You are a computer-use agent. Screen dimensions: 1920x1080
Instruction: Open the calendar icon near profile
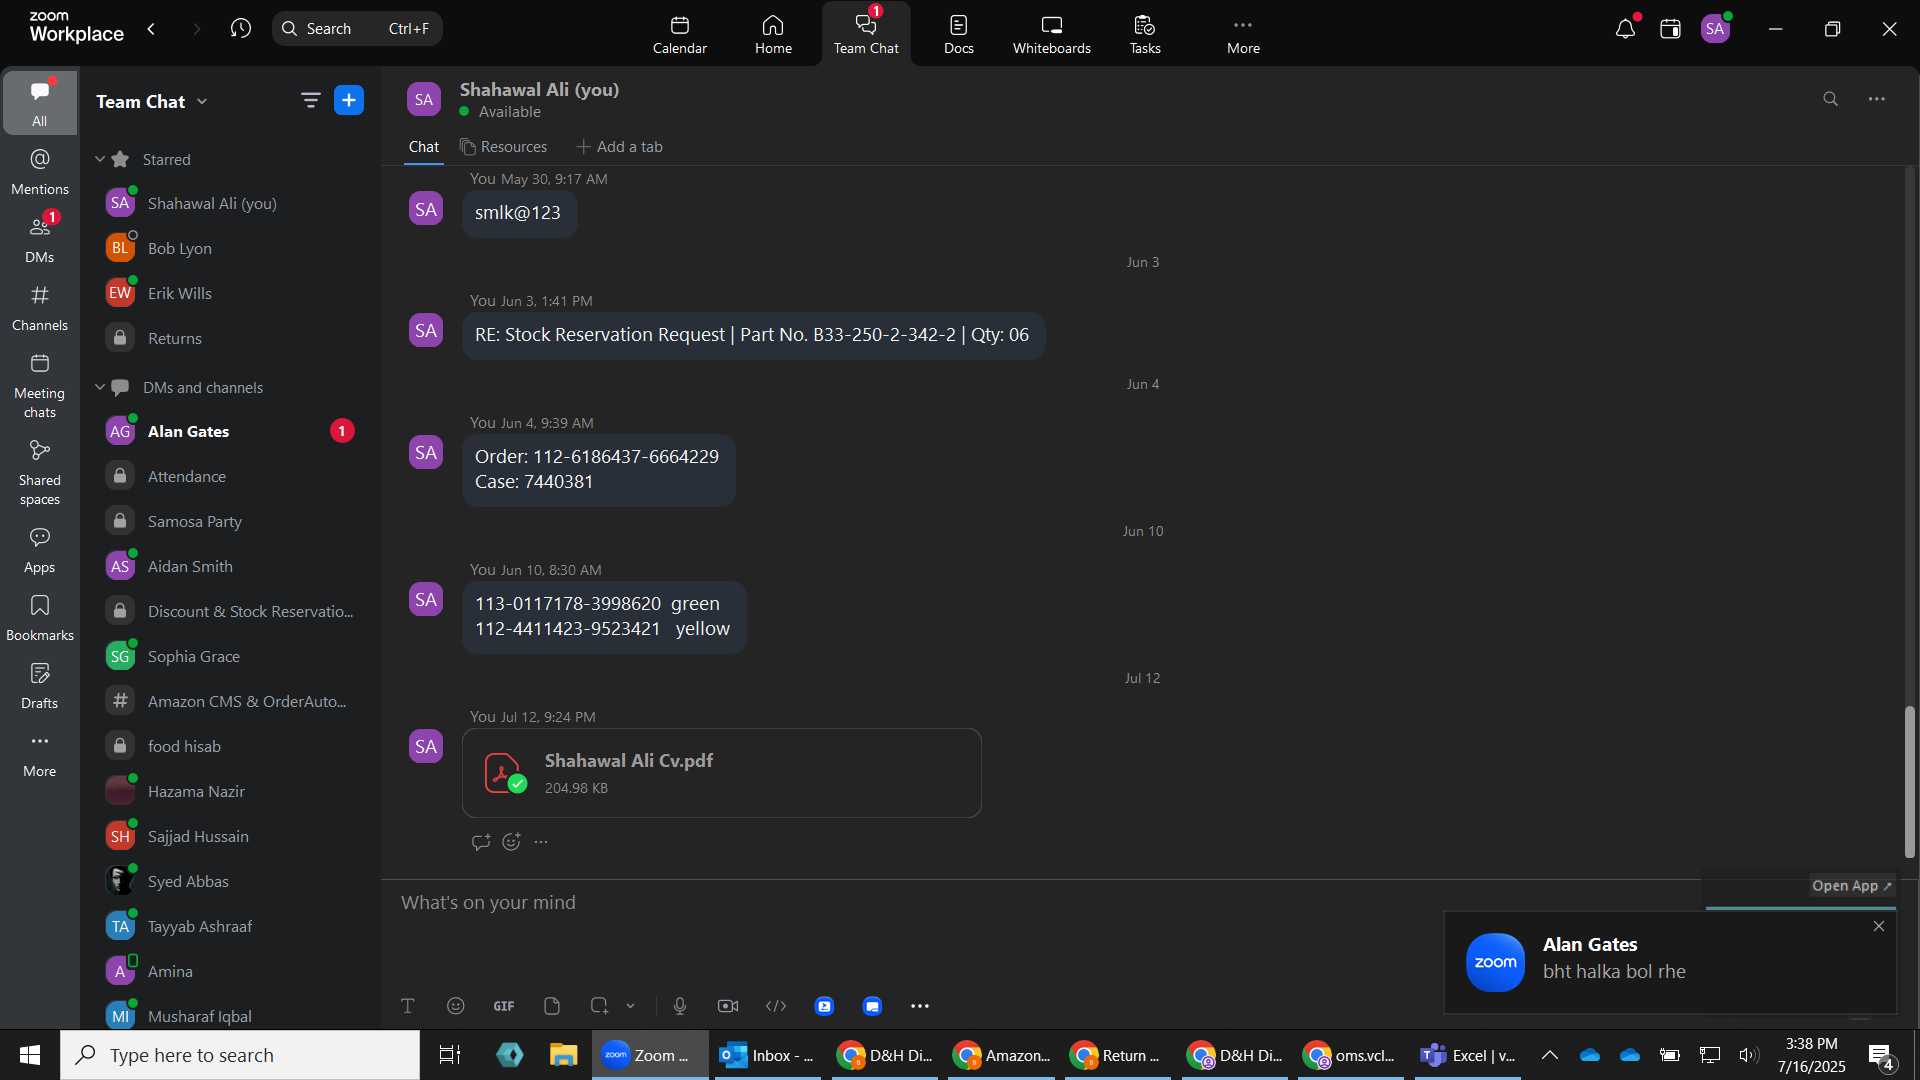click(1671, 29)
